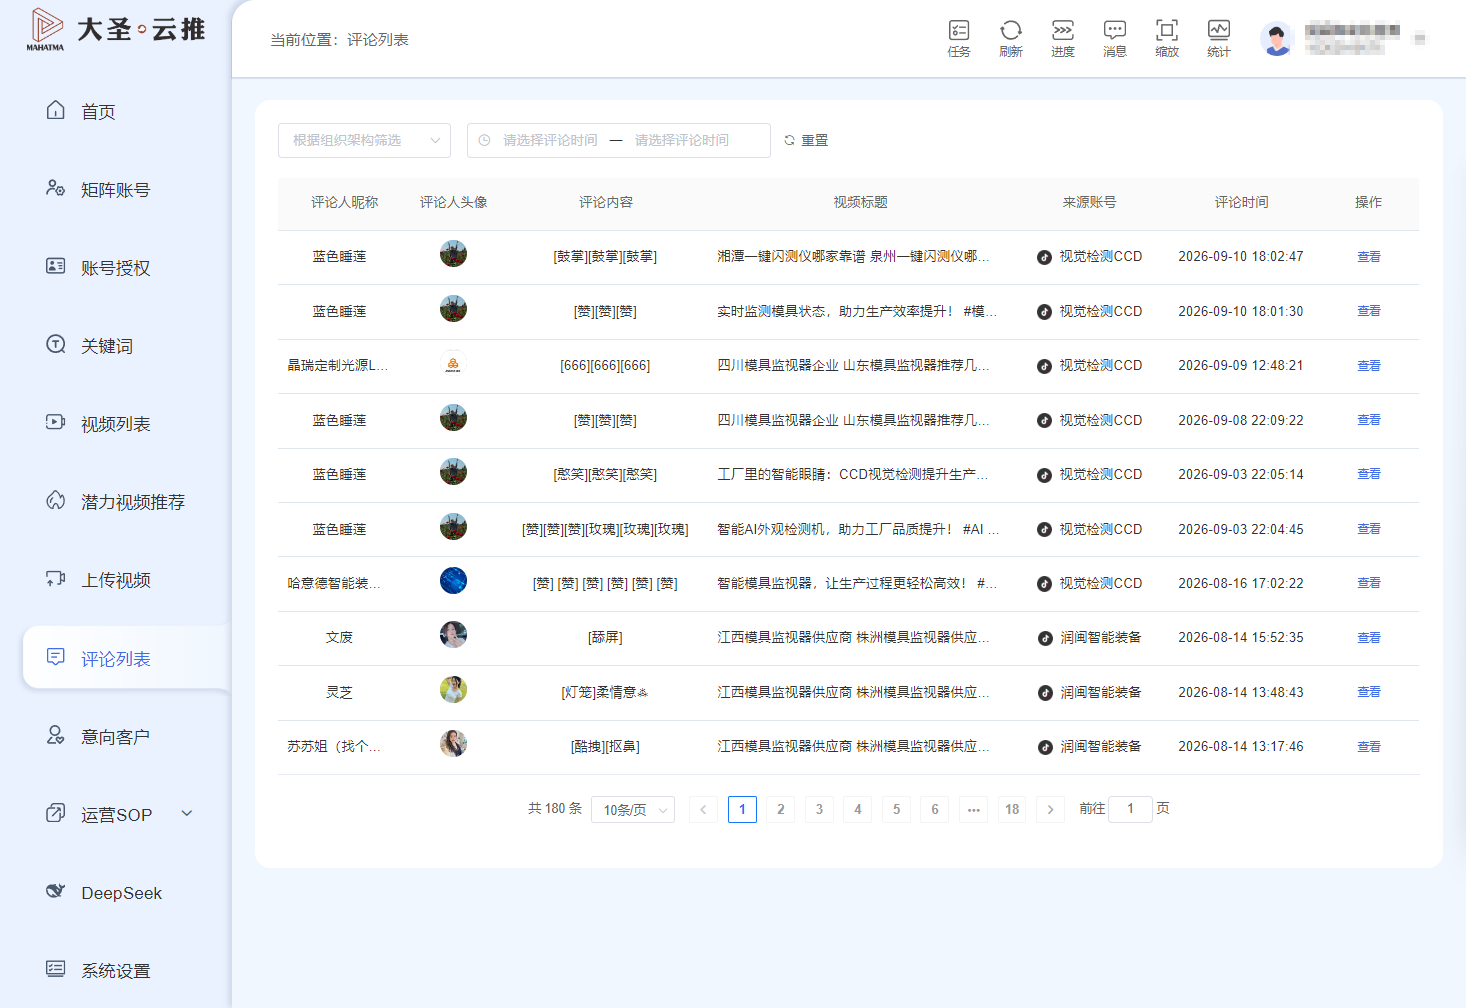
Task: Click the end 请选择评论时间 field
Action: [x=682, y=140]
